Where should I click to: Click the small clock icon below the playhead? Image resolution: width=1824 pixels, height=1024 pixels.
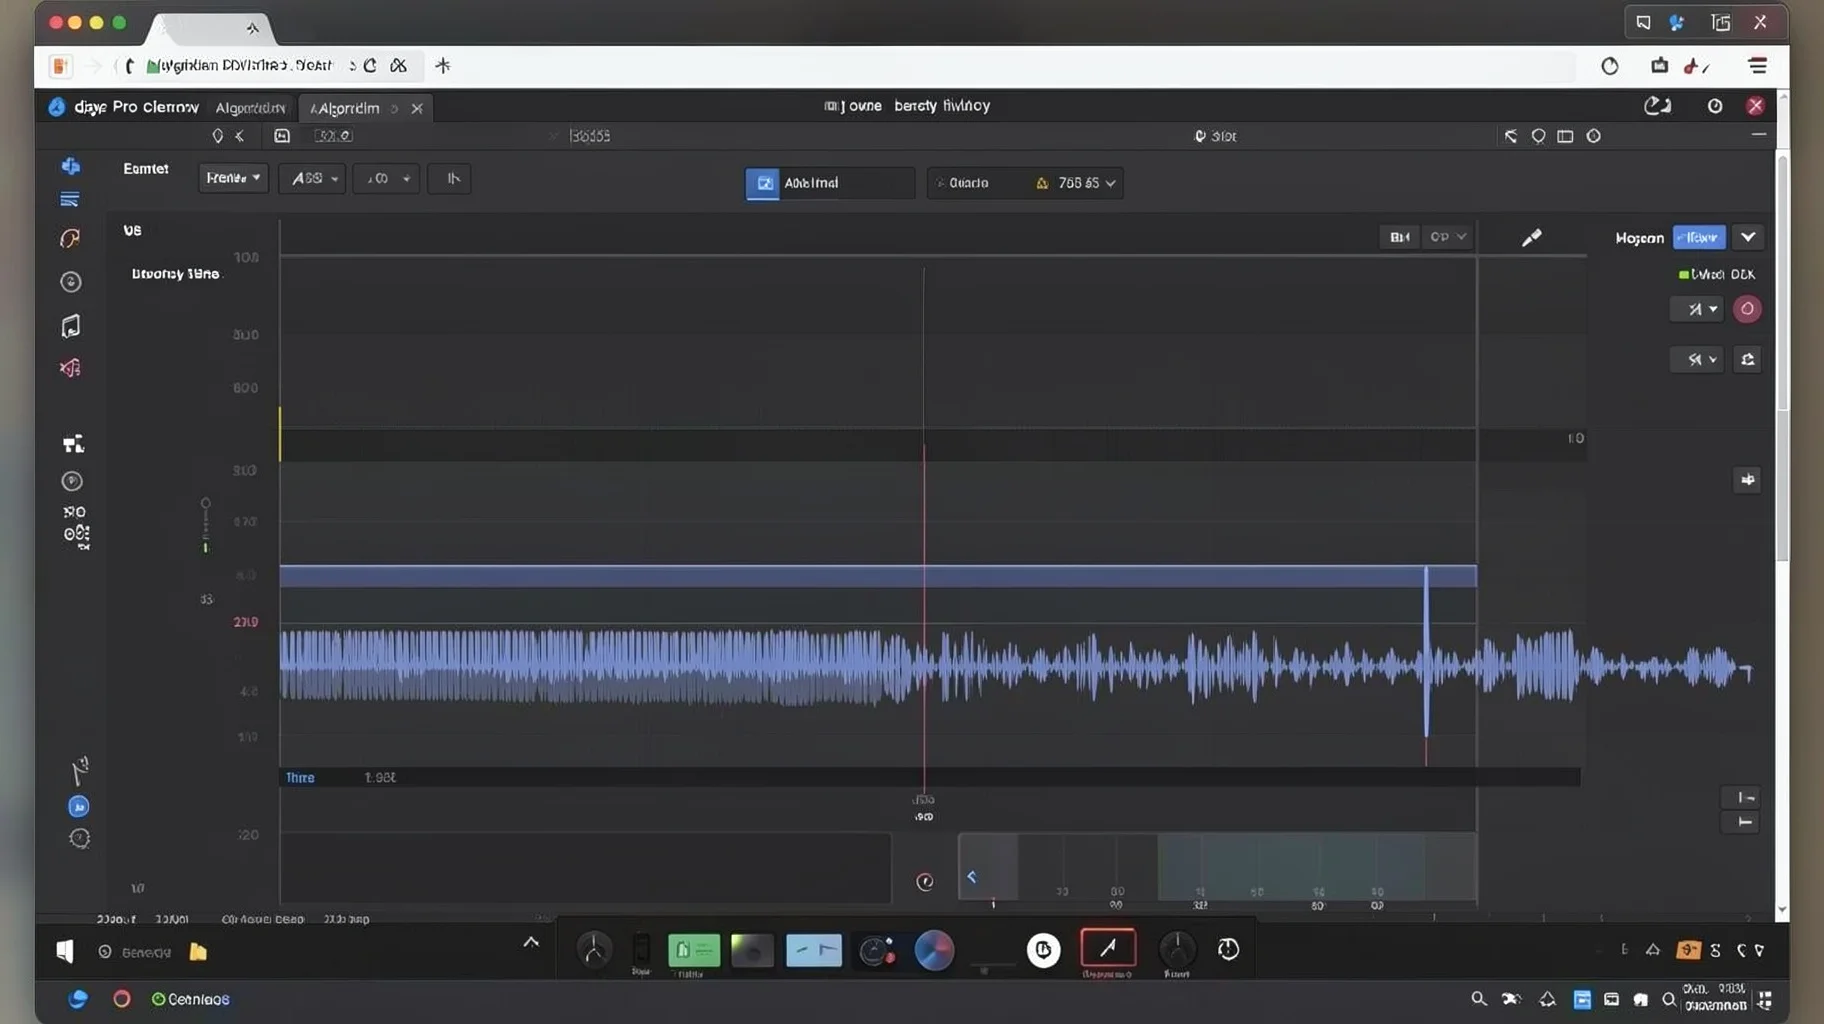(925, 881)
